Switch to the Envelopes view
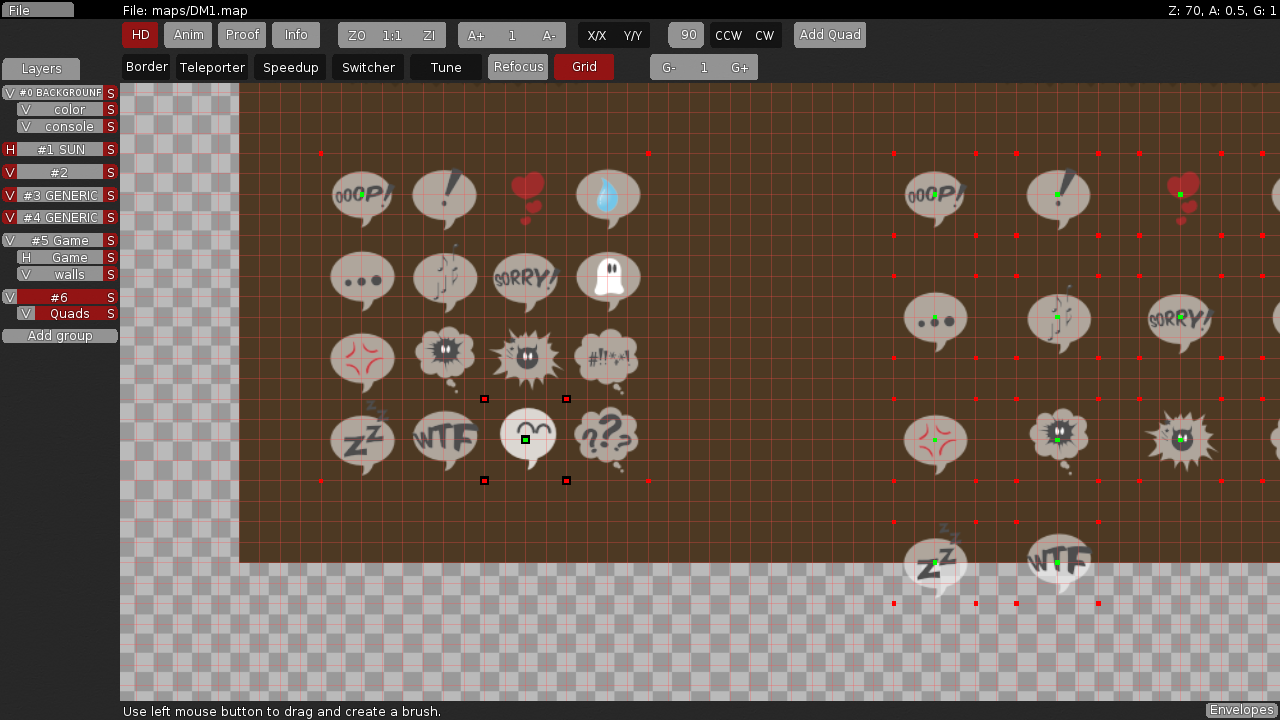 pyautogui.click(x=1241, y=709)
